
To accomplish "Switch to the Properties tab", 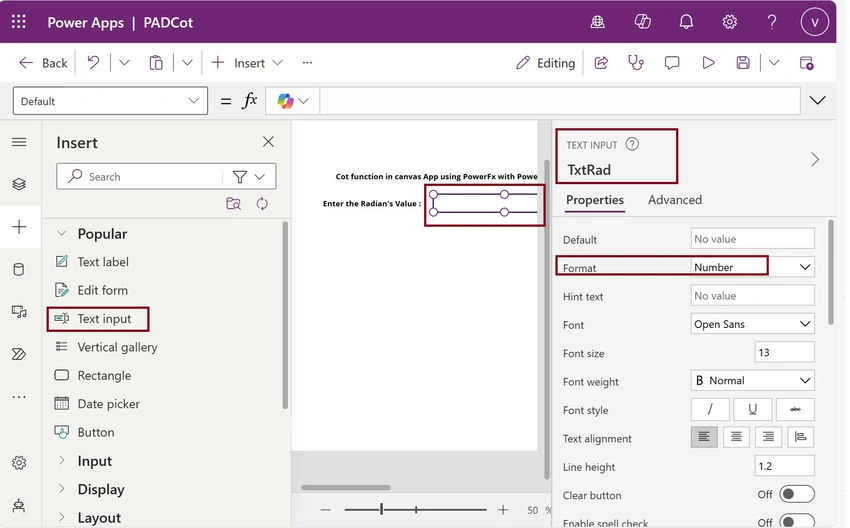I will pyautogui.click(x=595, y=200).
